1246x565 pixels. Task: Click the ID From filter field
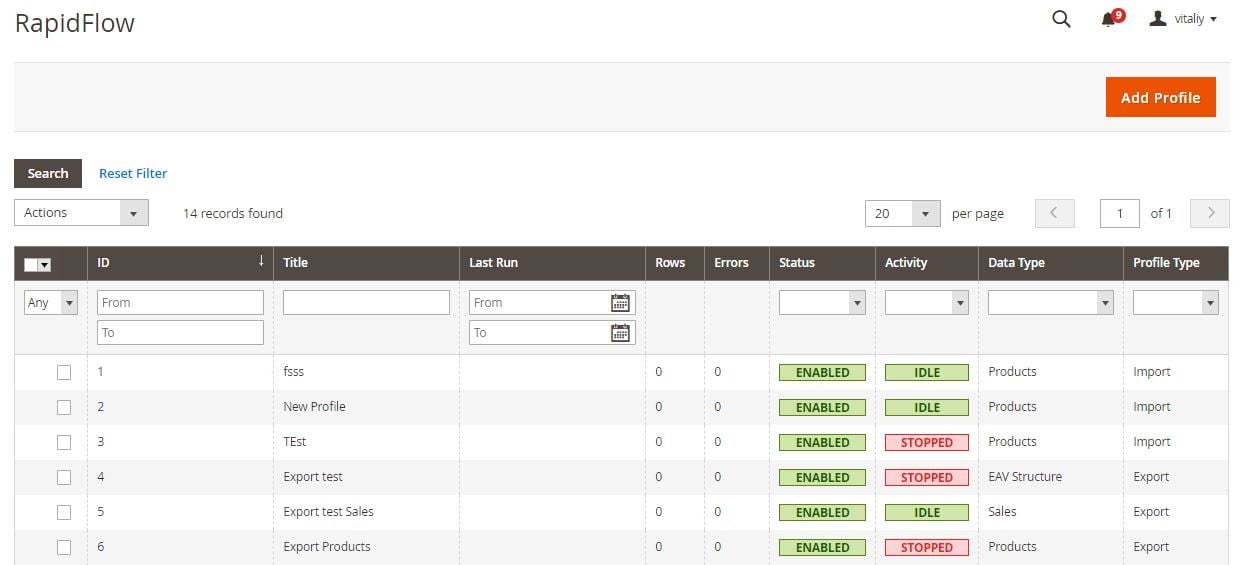point(180,302)
